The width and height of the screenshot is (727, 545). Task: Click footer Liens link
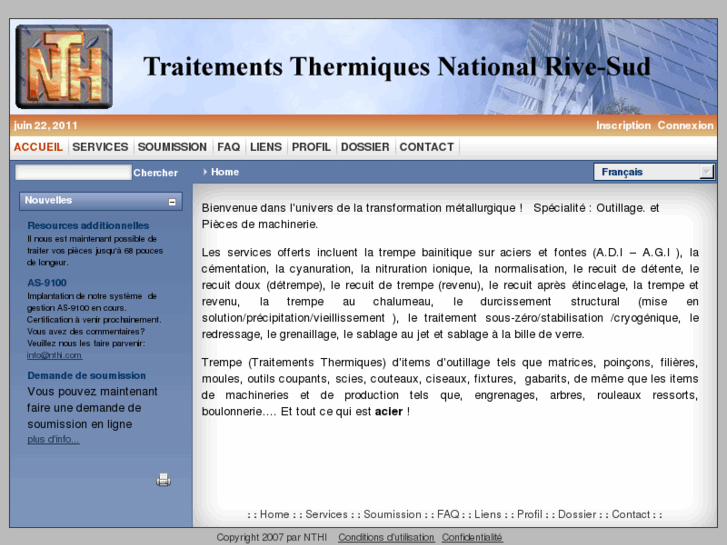pyautogui.click(x=488, y=514)
